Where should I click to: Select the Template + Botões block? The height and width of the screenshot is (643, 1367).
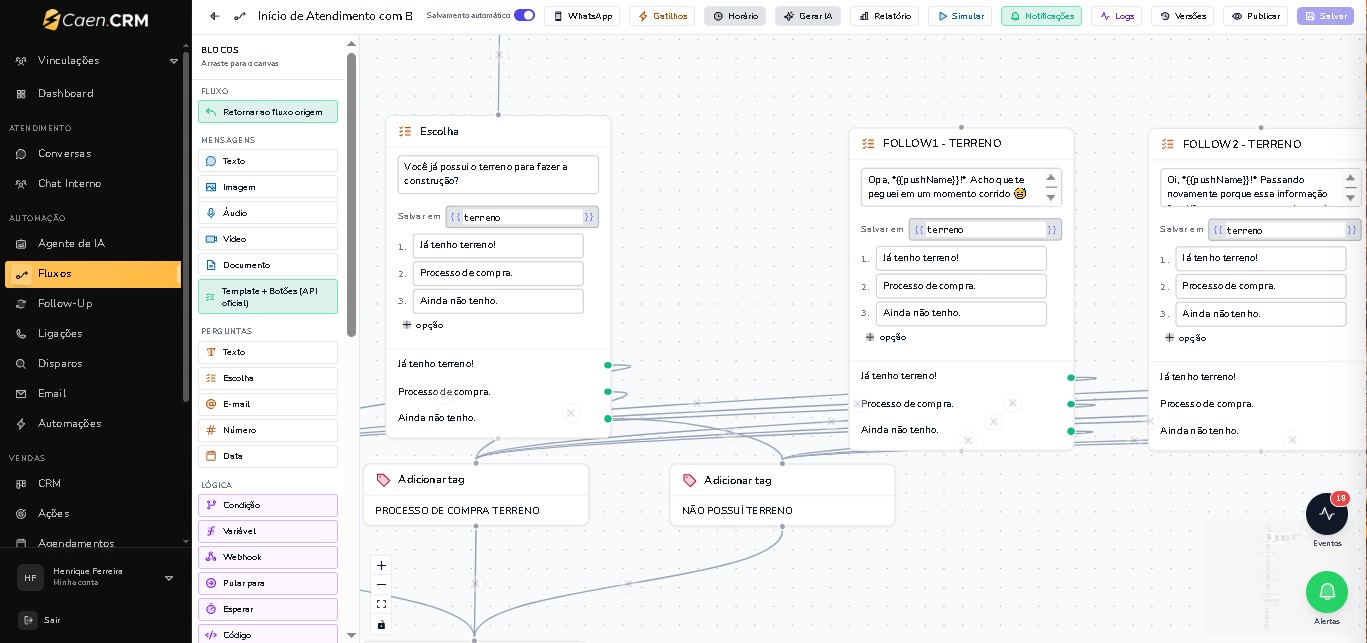click(268, 297)
